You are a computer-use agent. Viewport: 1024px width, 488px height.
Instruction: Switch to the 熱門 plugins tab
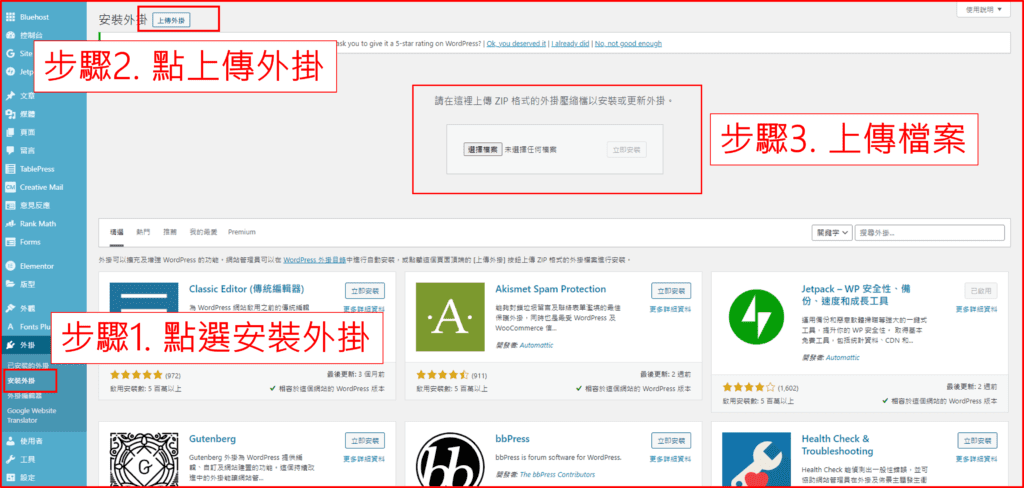(143, 231)
